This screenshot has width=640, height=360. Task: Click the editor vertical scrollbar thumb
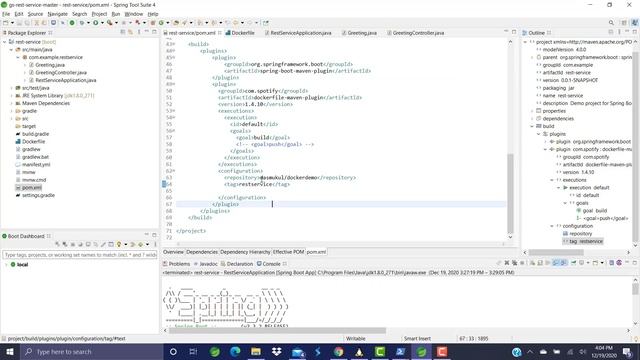(x=510, y=193)
